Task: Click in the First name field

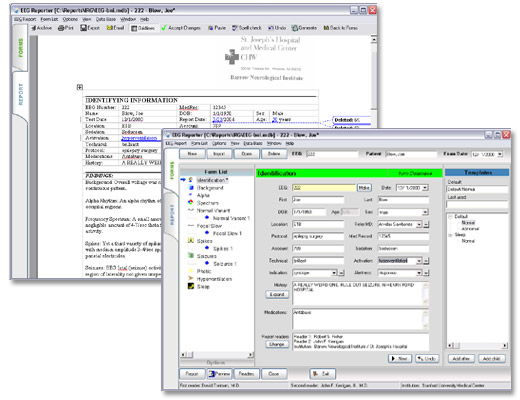Action: (318, 200)
